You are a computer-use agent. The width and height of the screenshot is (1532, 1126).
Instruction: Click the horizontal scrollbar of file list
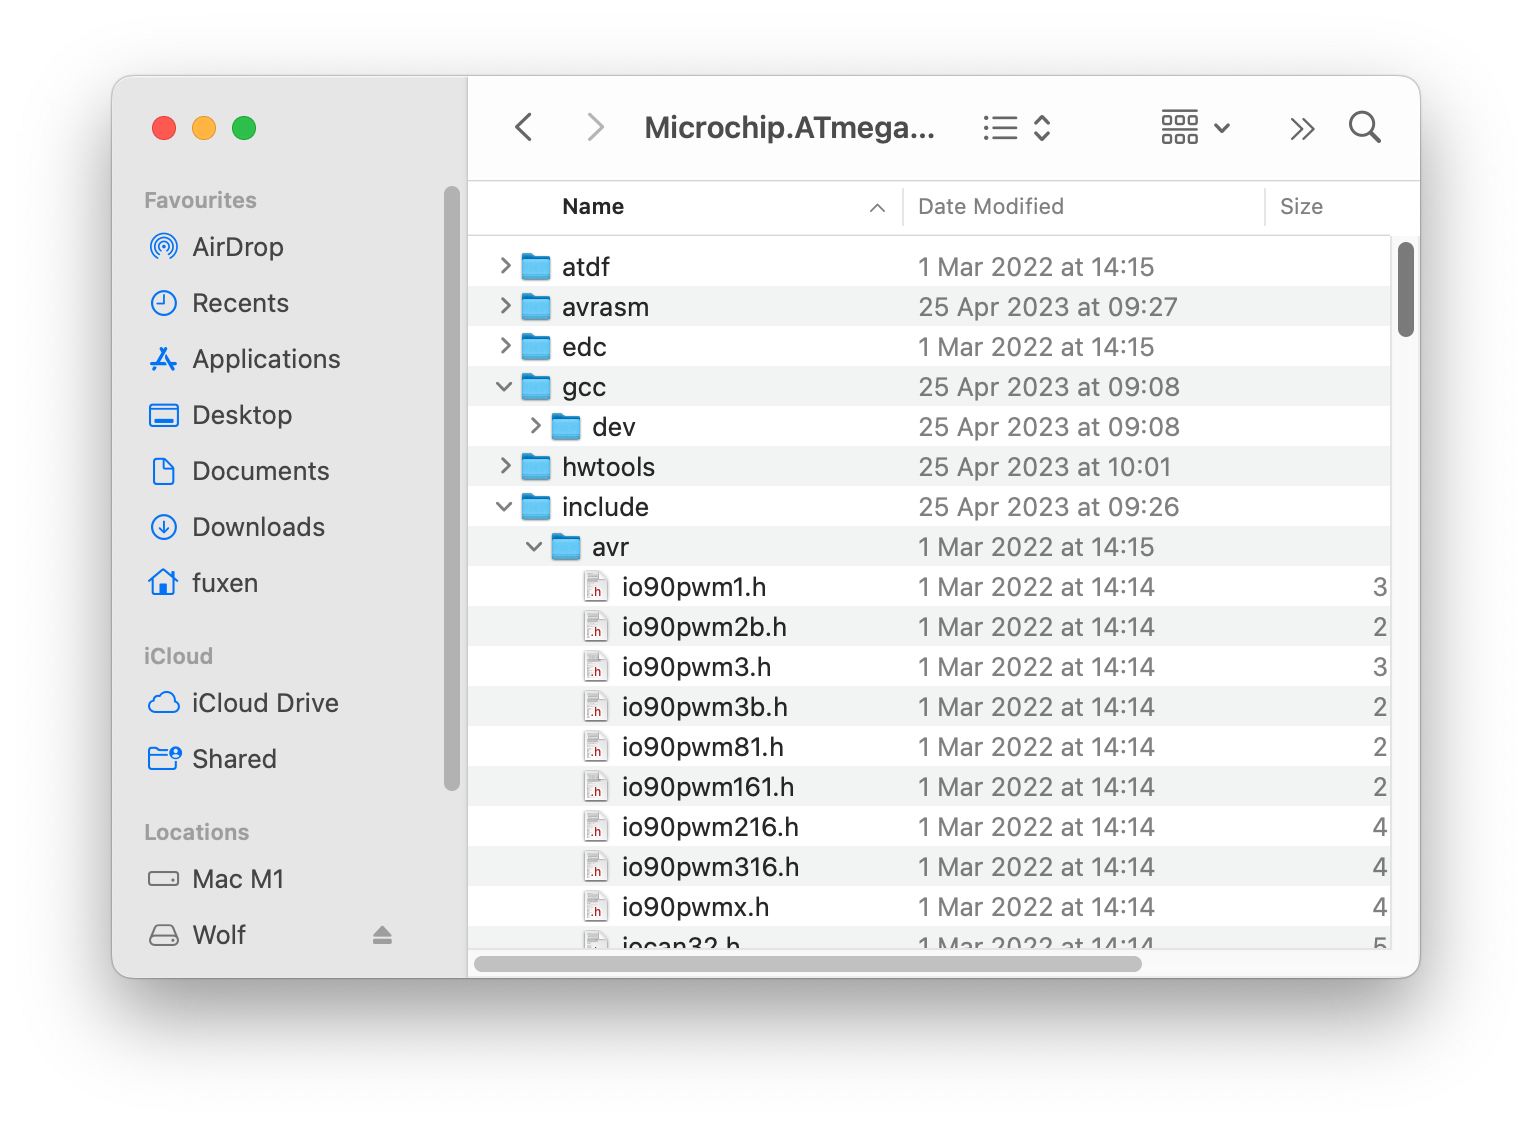(808, 964)
